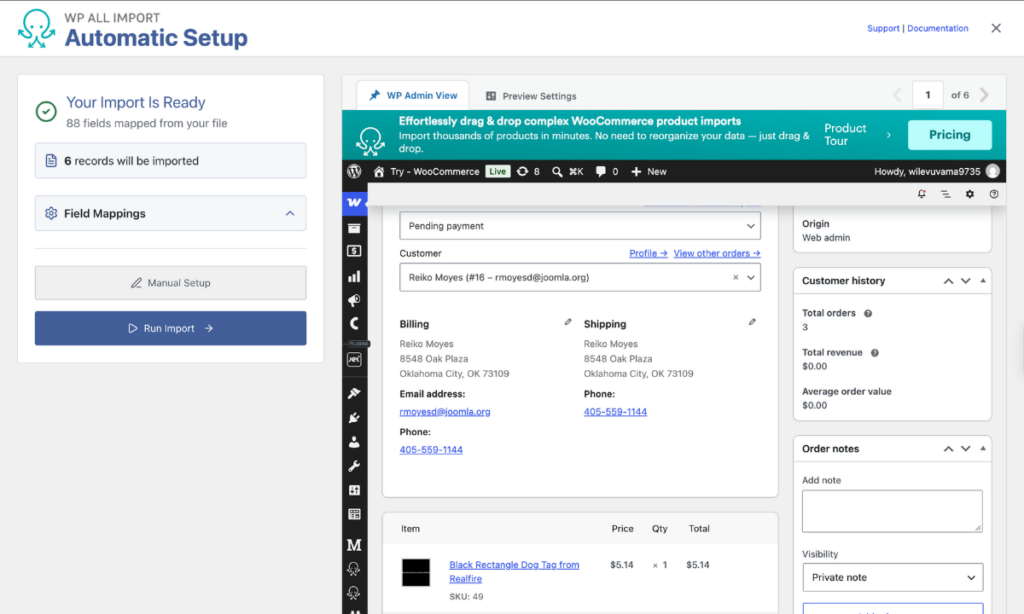Image resolution: width=1024 pixels, height=614 pixels.
Task: Open the Support link
Action: click(883, 28)
